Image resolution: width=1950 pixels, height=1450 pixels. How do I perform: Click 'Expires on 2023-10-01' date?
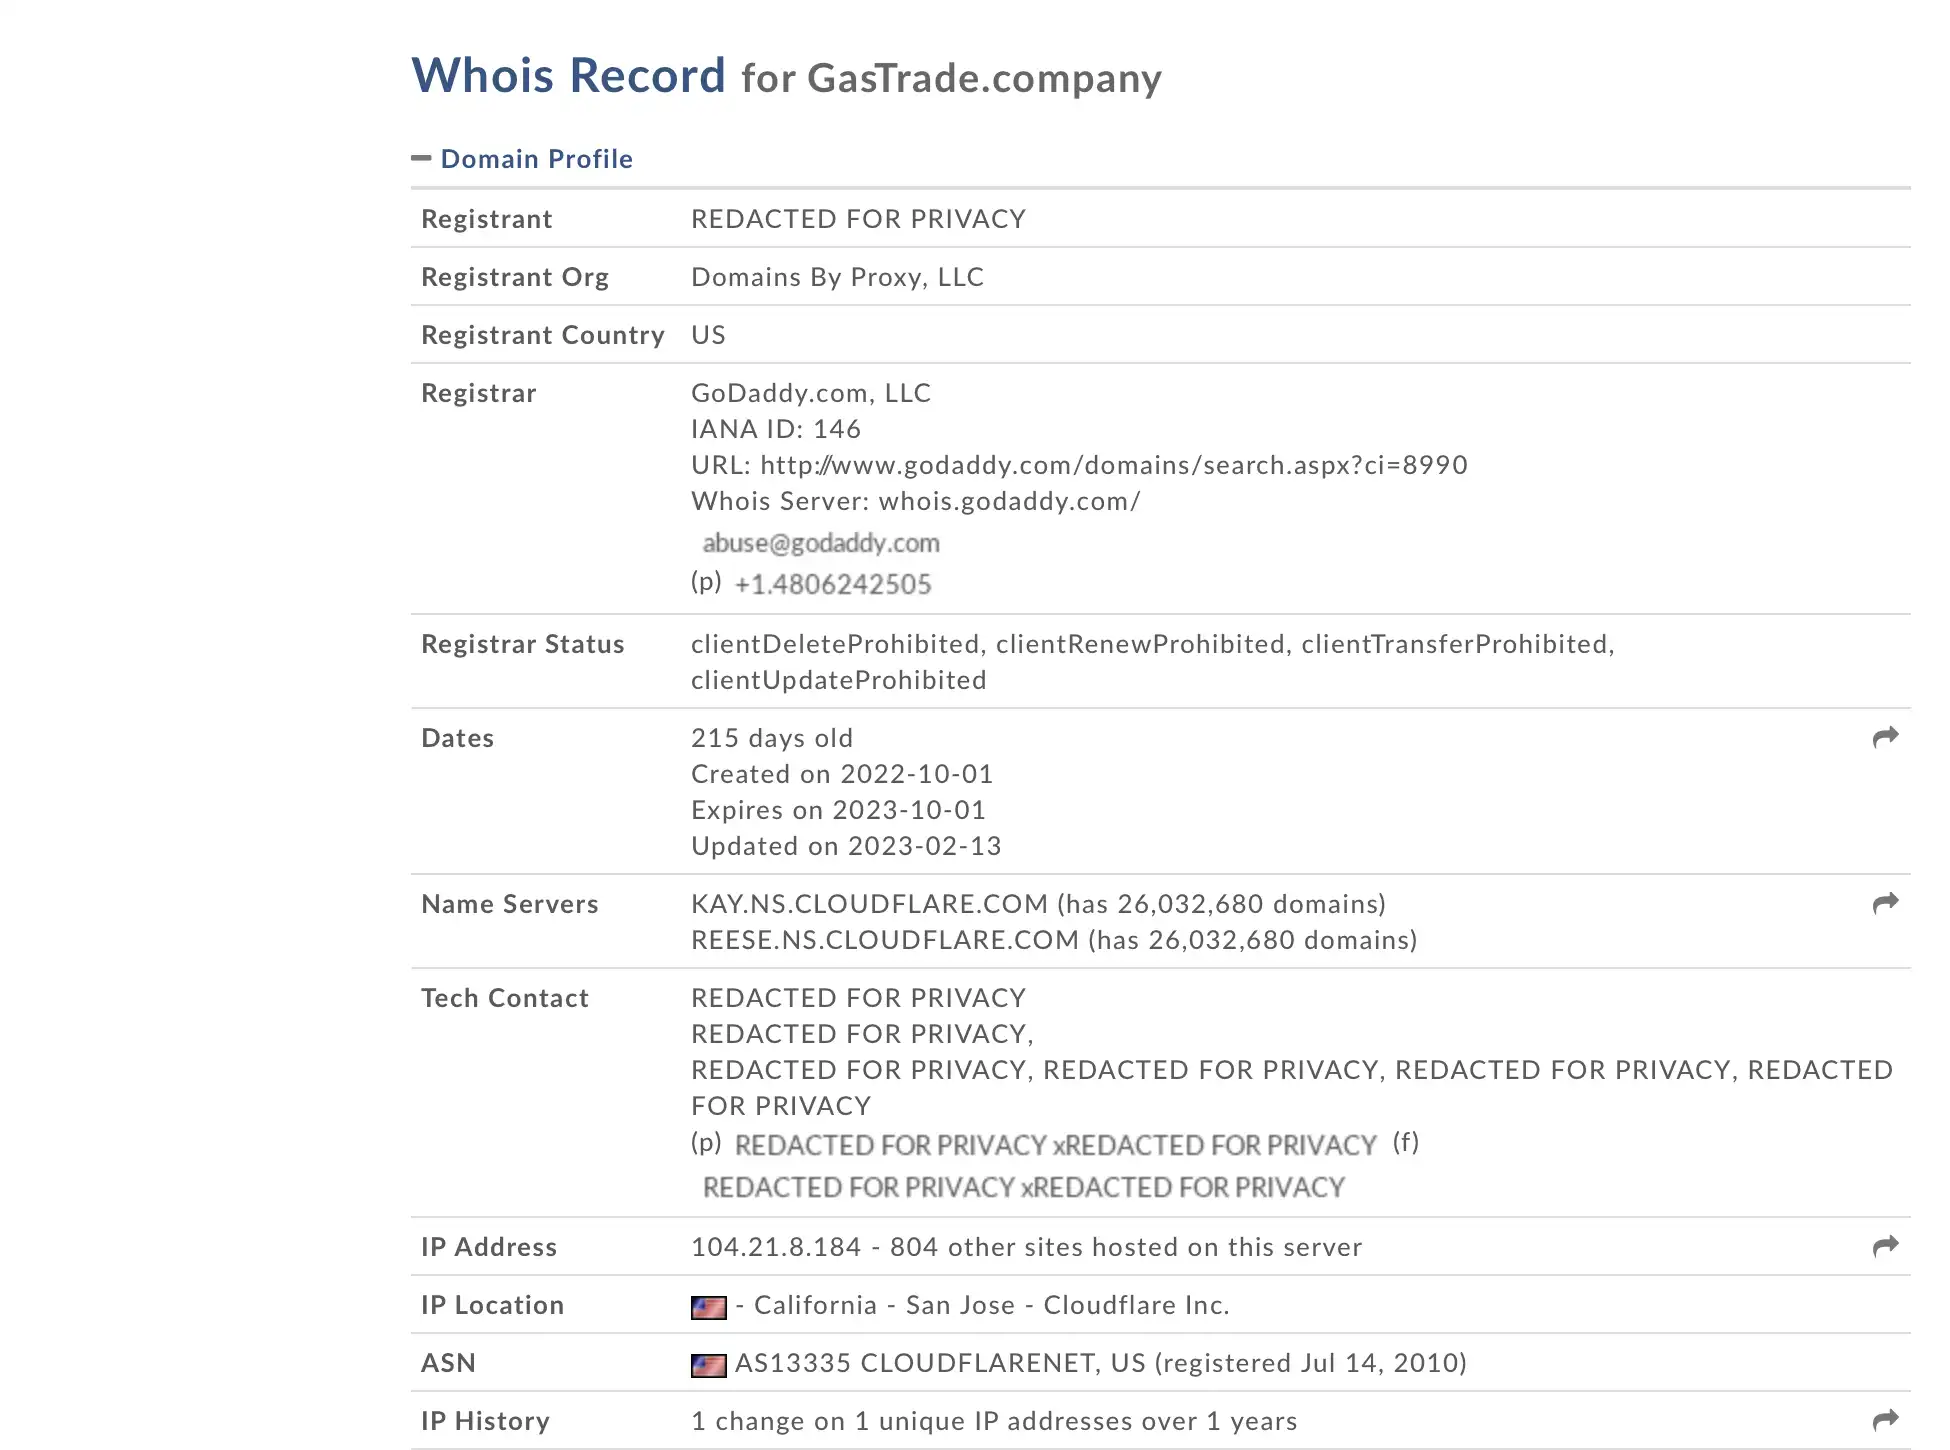[838, 810]
